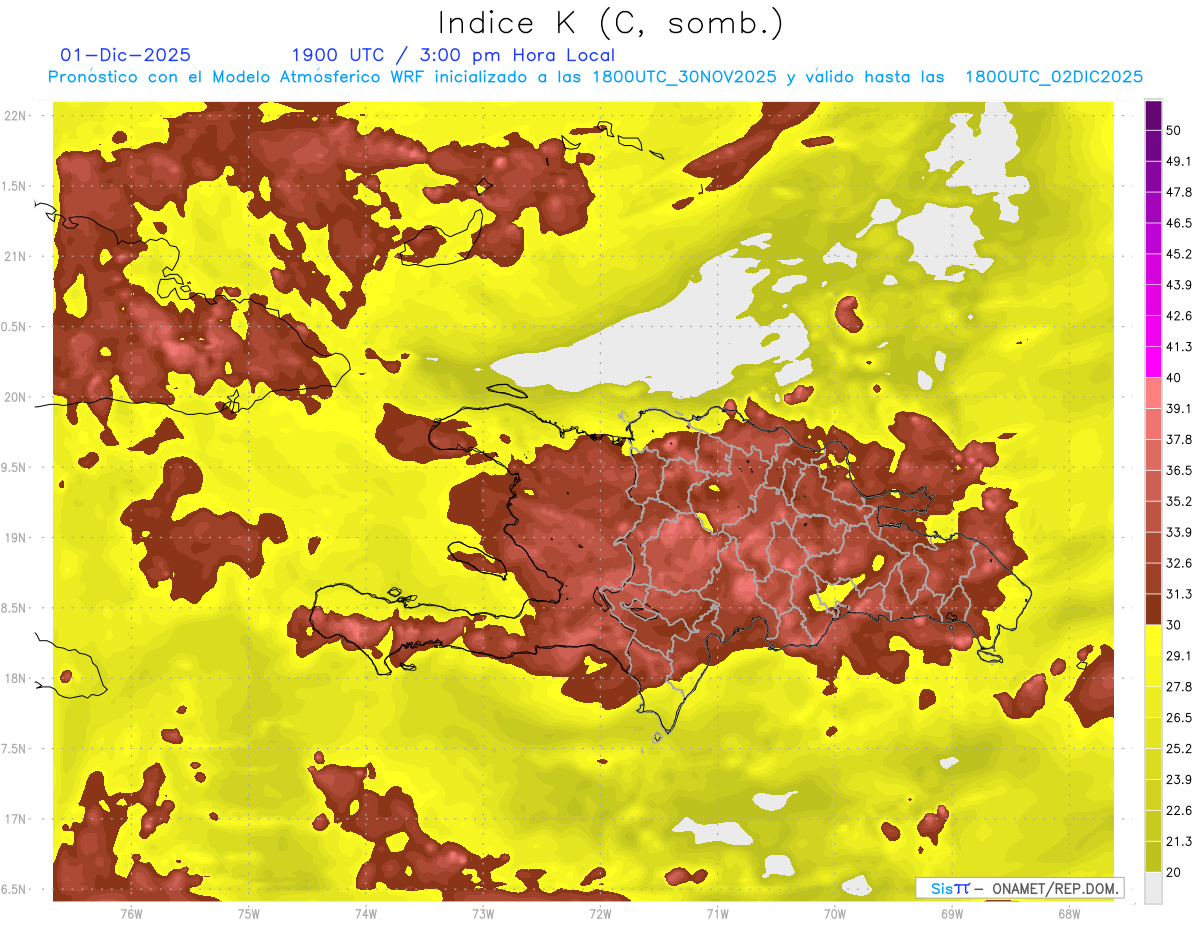Screen dimensions: 1200x927
Task: Click the 18N latitude label
Action: point(16,678)
